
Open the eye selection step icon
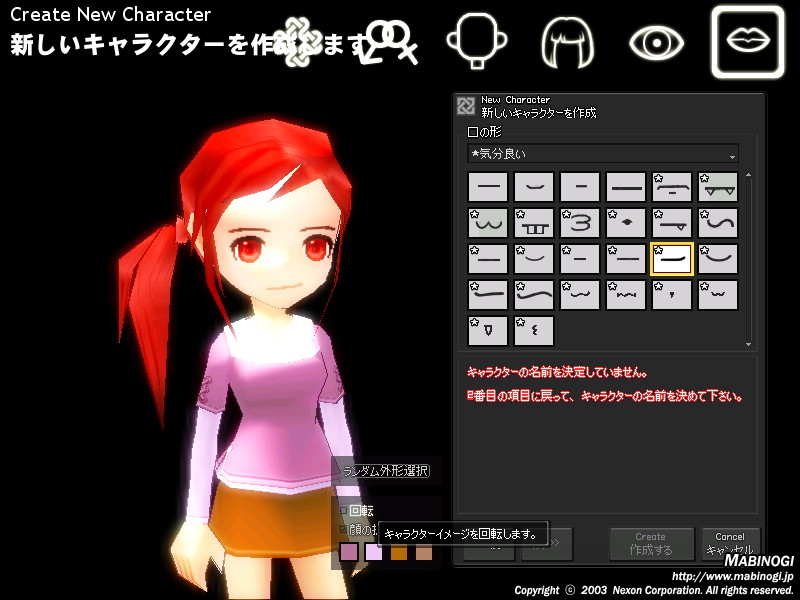pyautogui.click(x=657, y=42)
